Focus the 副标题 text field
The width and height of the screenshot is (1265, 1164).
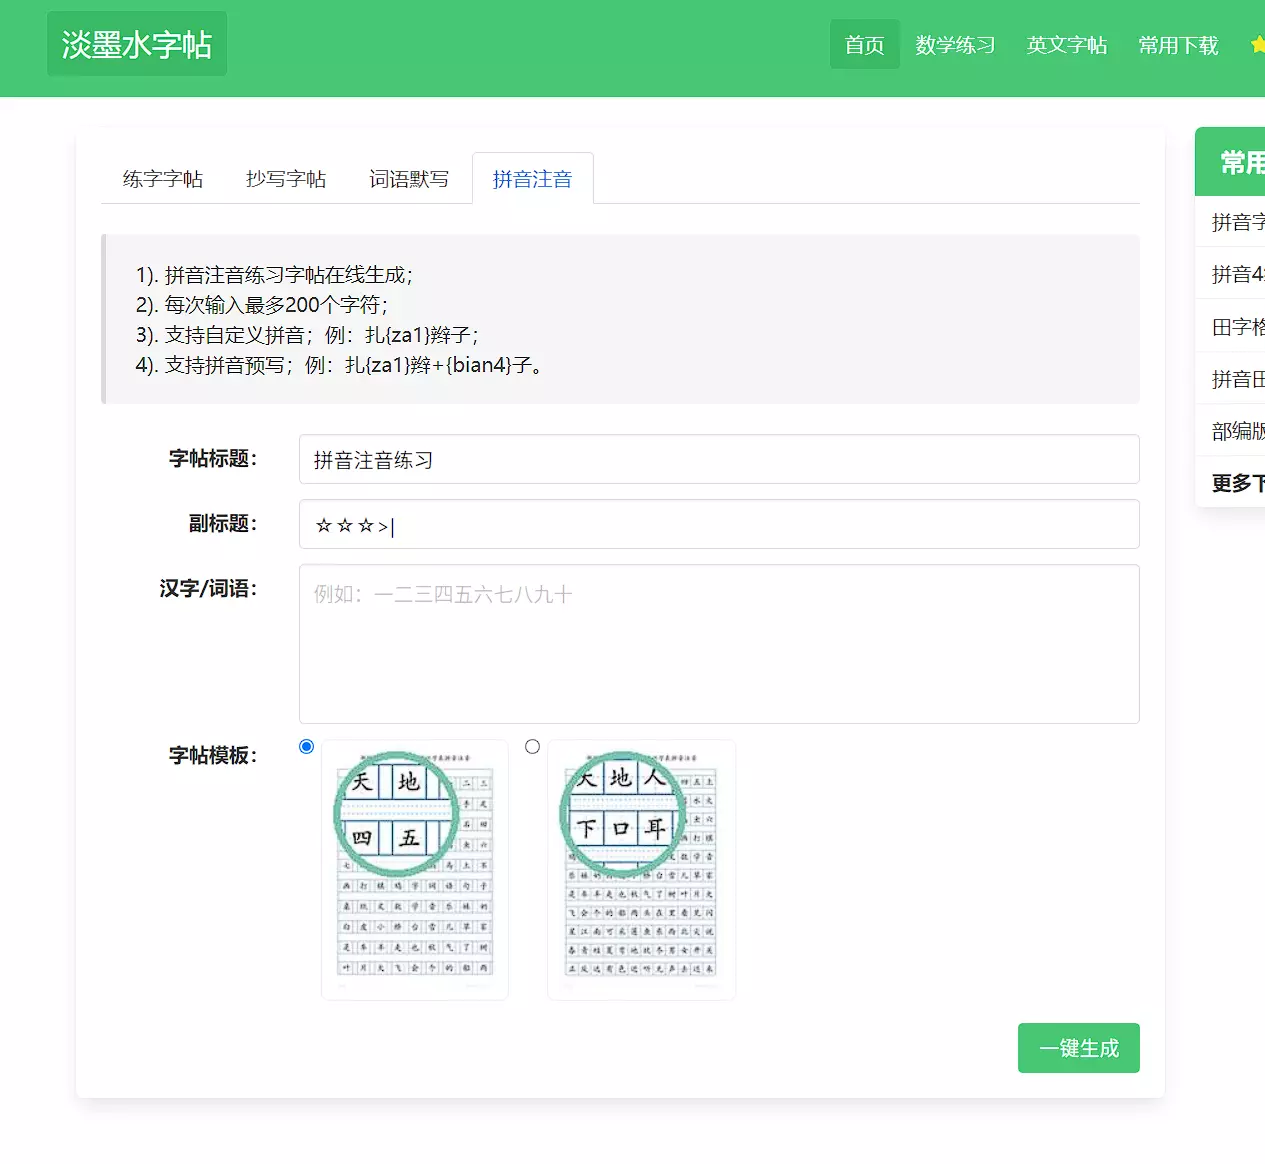[x=718, y=525]
